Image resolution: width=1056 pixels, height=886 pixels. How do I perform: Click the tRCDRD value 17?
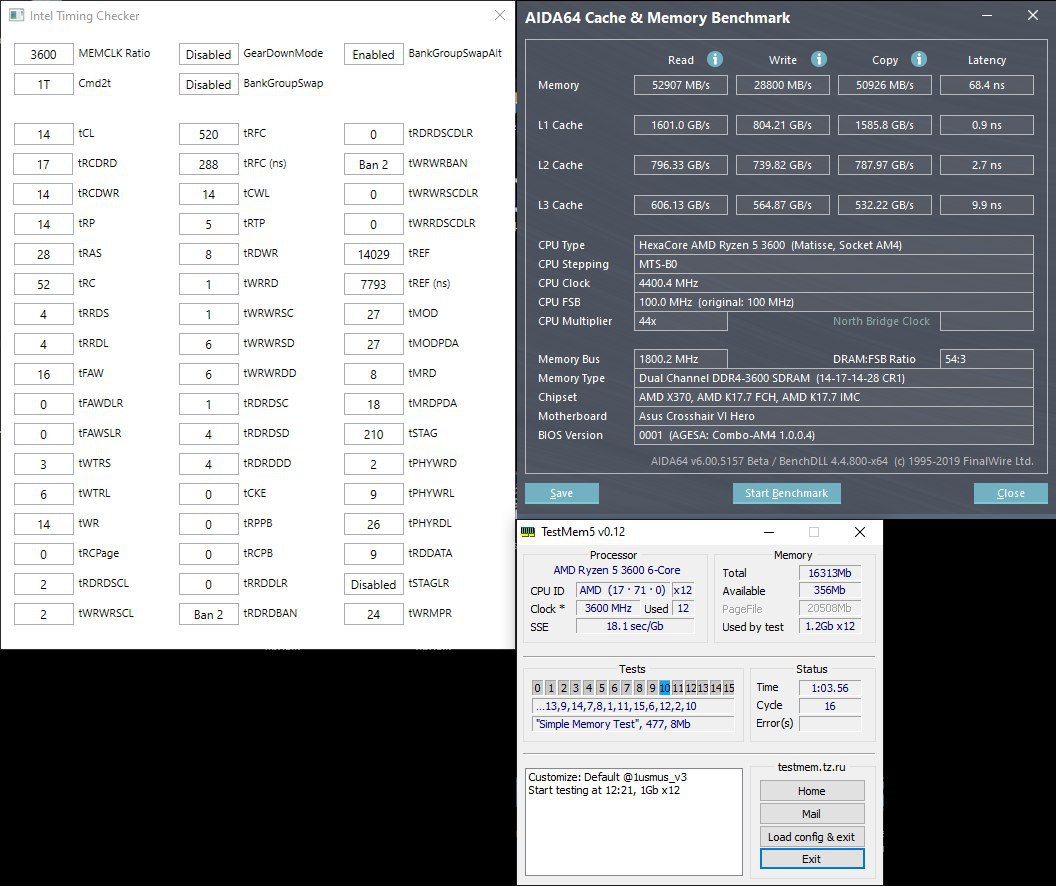click(44, 164)
